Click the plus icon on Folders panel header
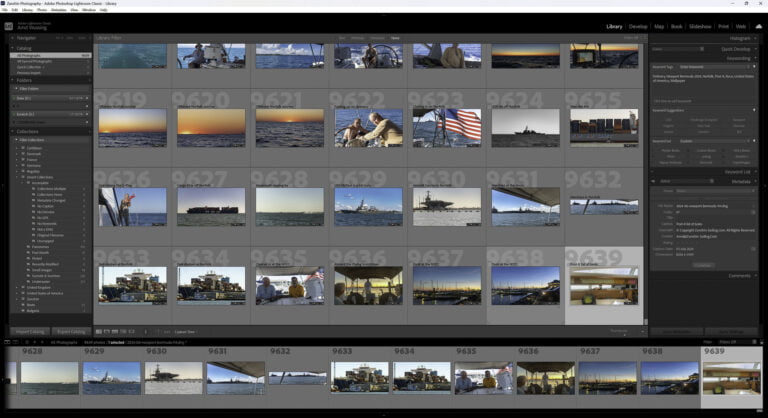Screen dimensions: 768x418 pos(89,80)
